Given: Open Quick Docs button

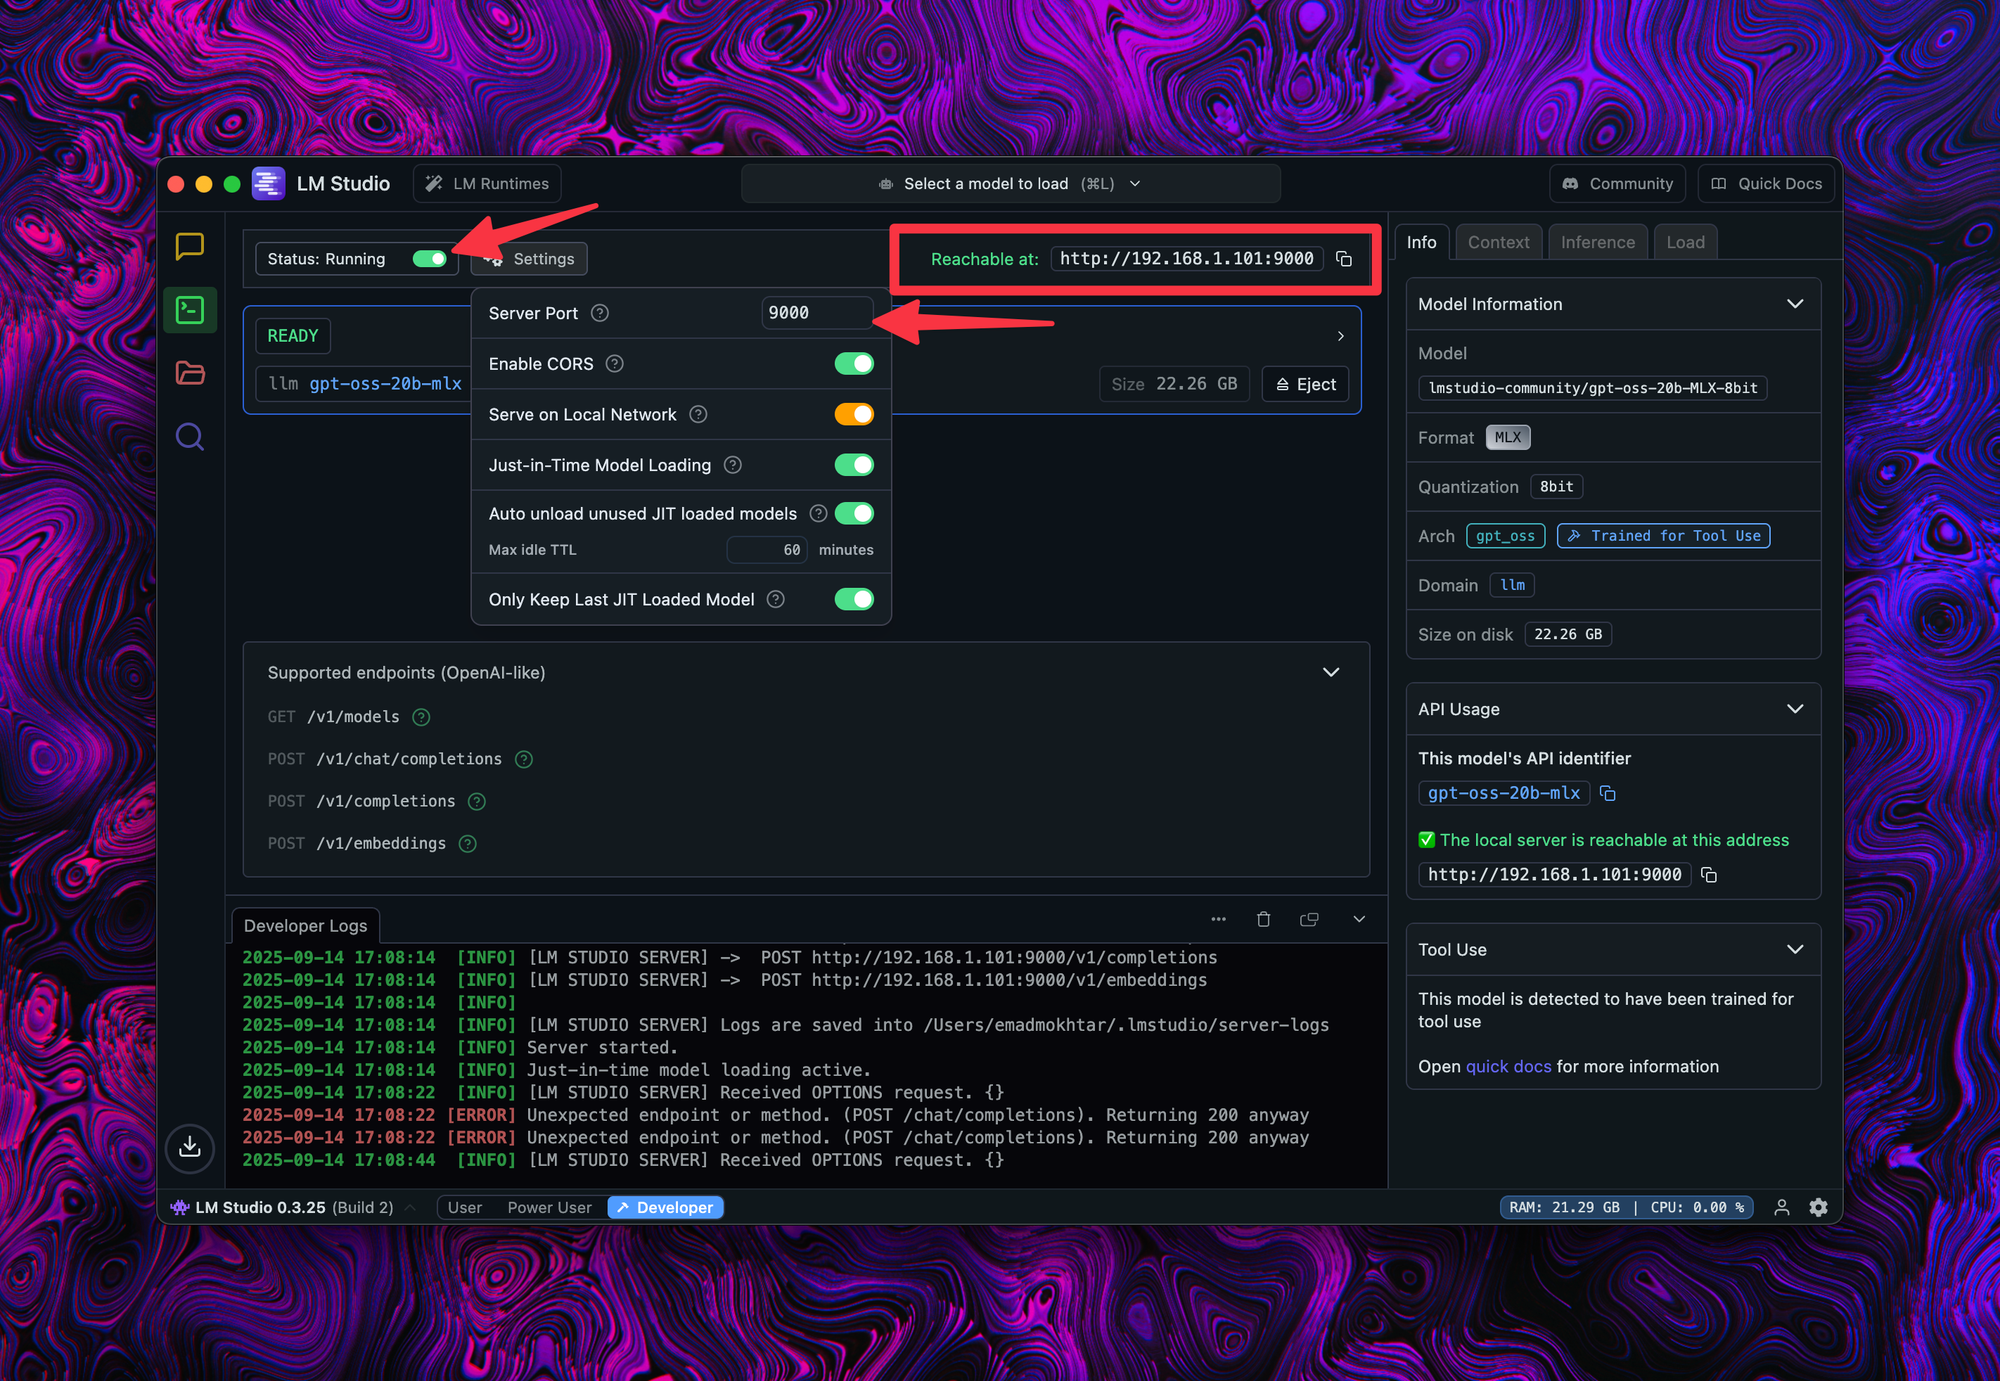Looking at the screenshot, I should coord(1766,184).
